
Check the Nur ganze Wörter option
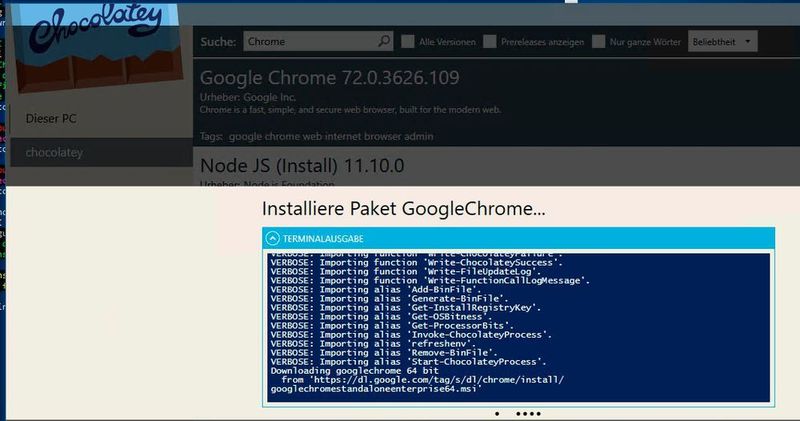click(598, 41)
